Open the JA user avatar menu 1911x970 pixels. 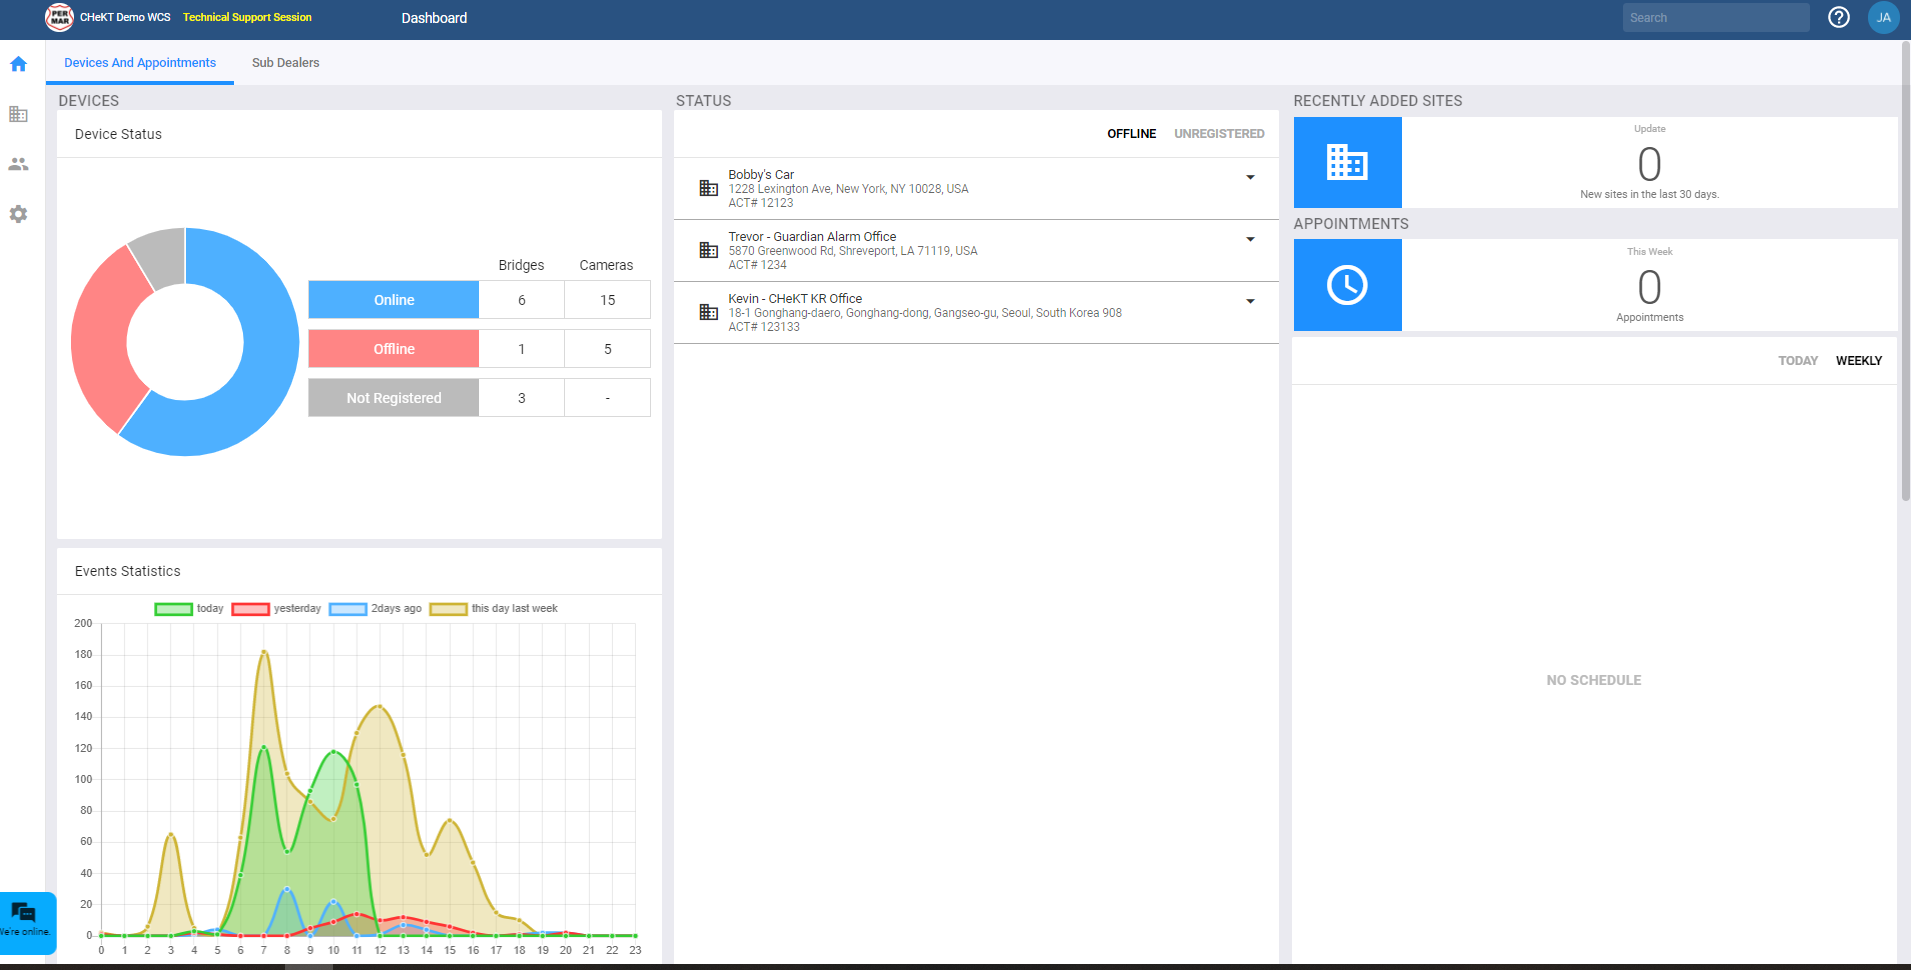pos(1883,17)
